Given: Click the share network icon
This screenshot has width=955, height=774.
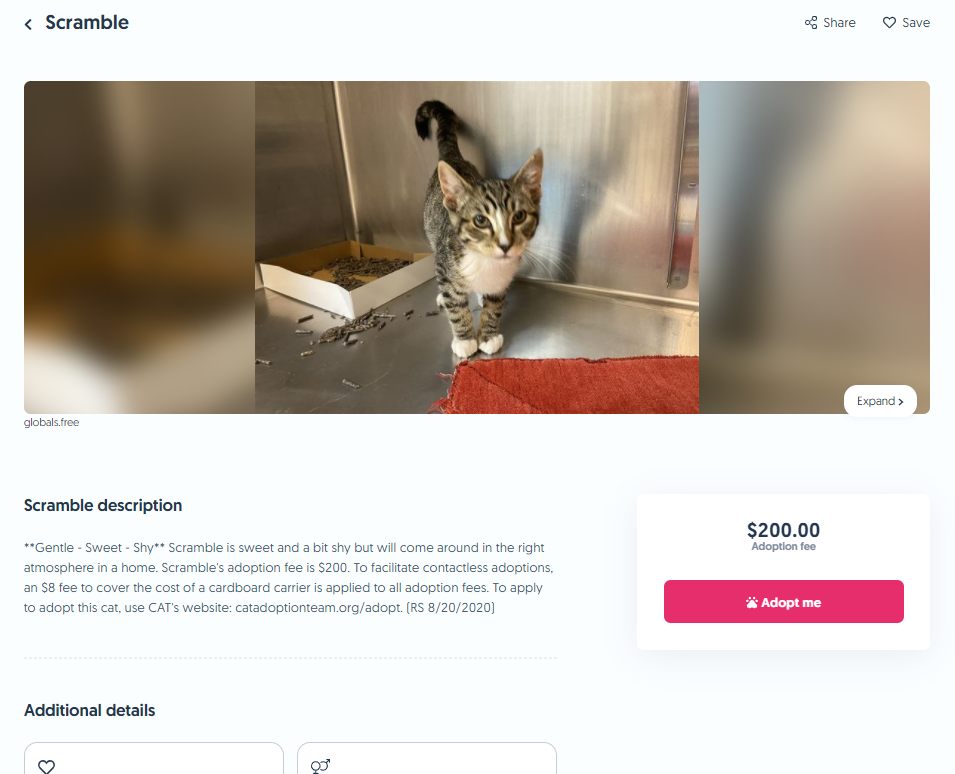Looking at the screenshot, I should pos(811,23).
